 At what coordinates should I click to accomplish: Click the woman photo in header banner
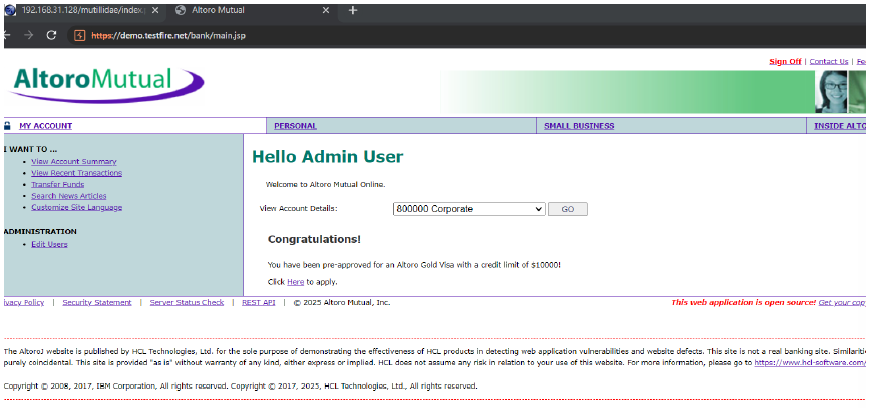coord(831,92)
